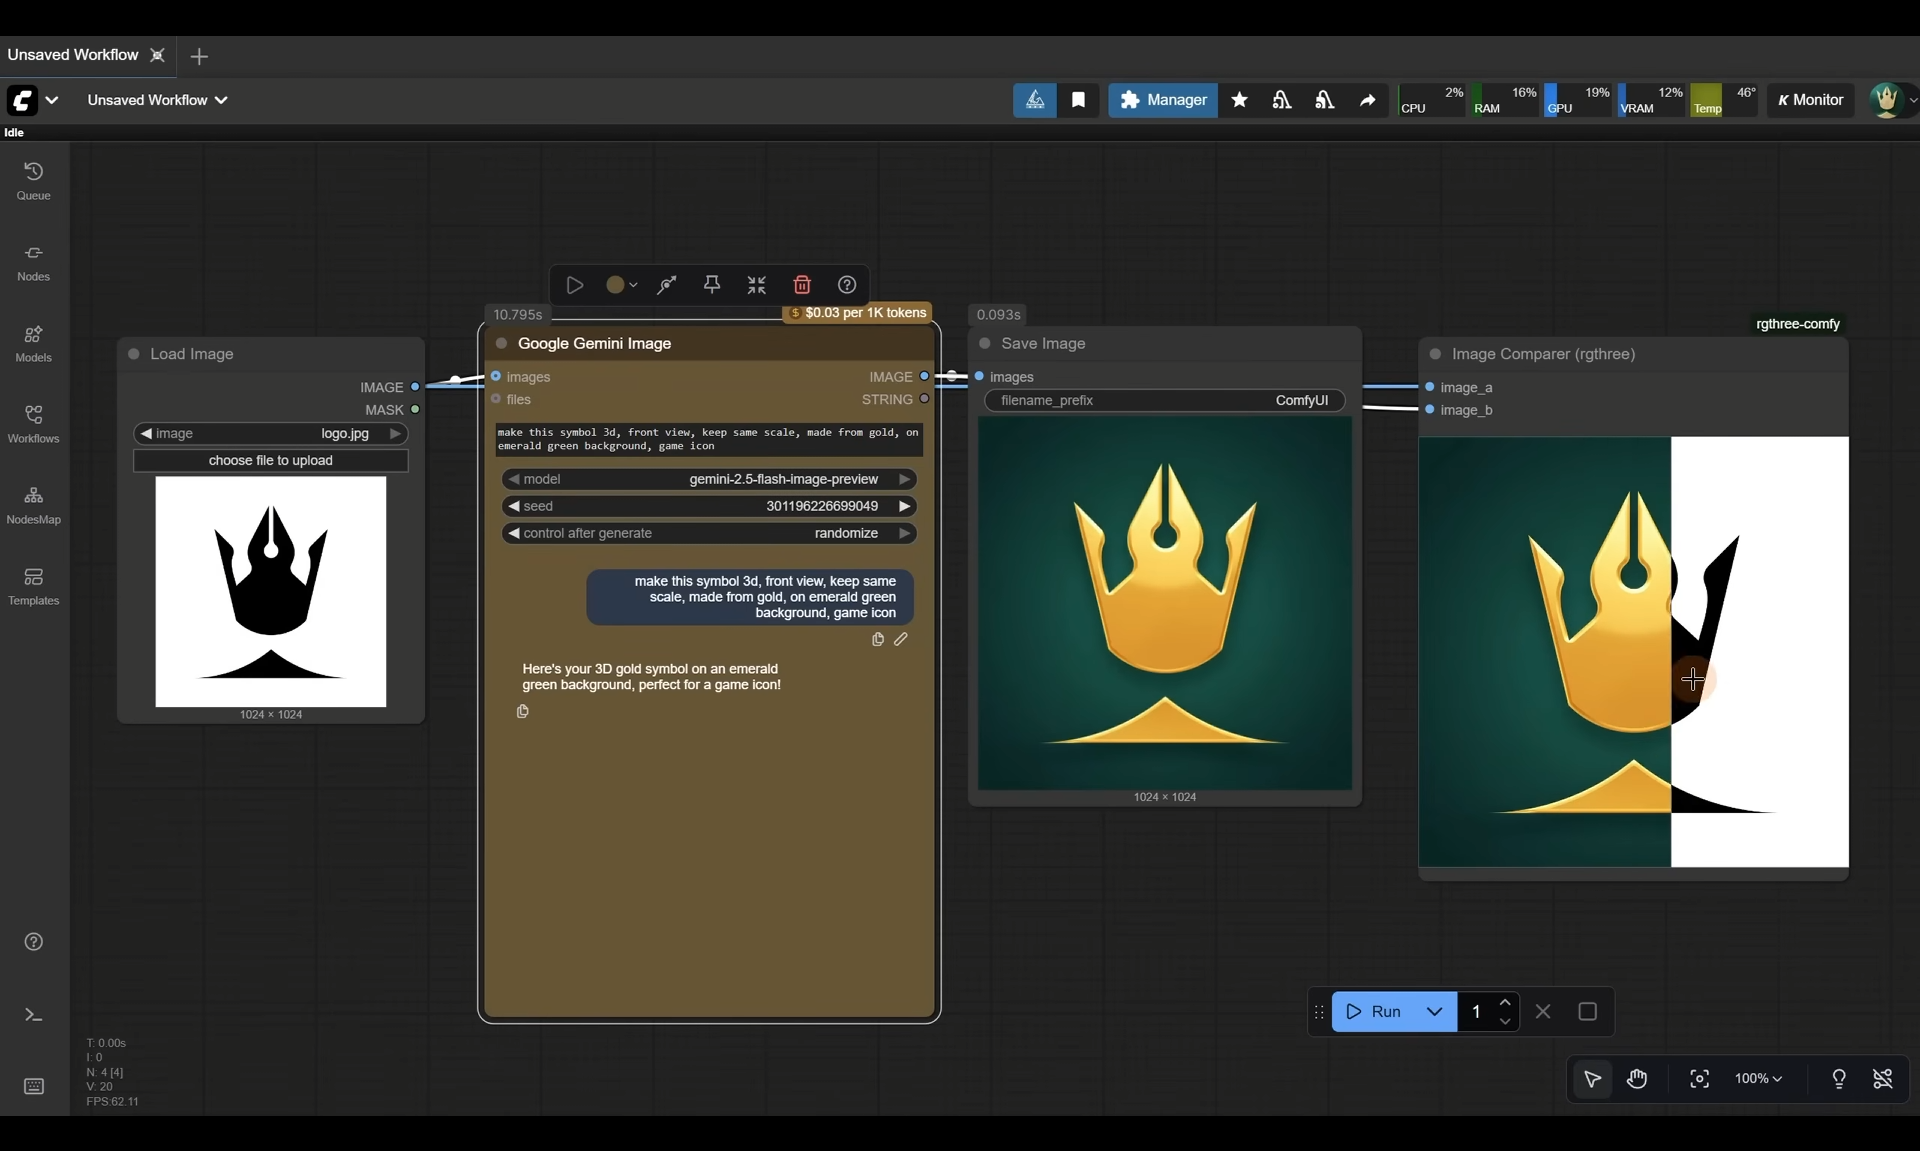Switch to the Unsaved Workflow tab
Image resolution: width=1920 pixels, height=1151 pixels.
pos(73,55)
